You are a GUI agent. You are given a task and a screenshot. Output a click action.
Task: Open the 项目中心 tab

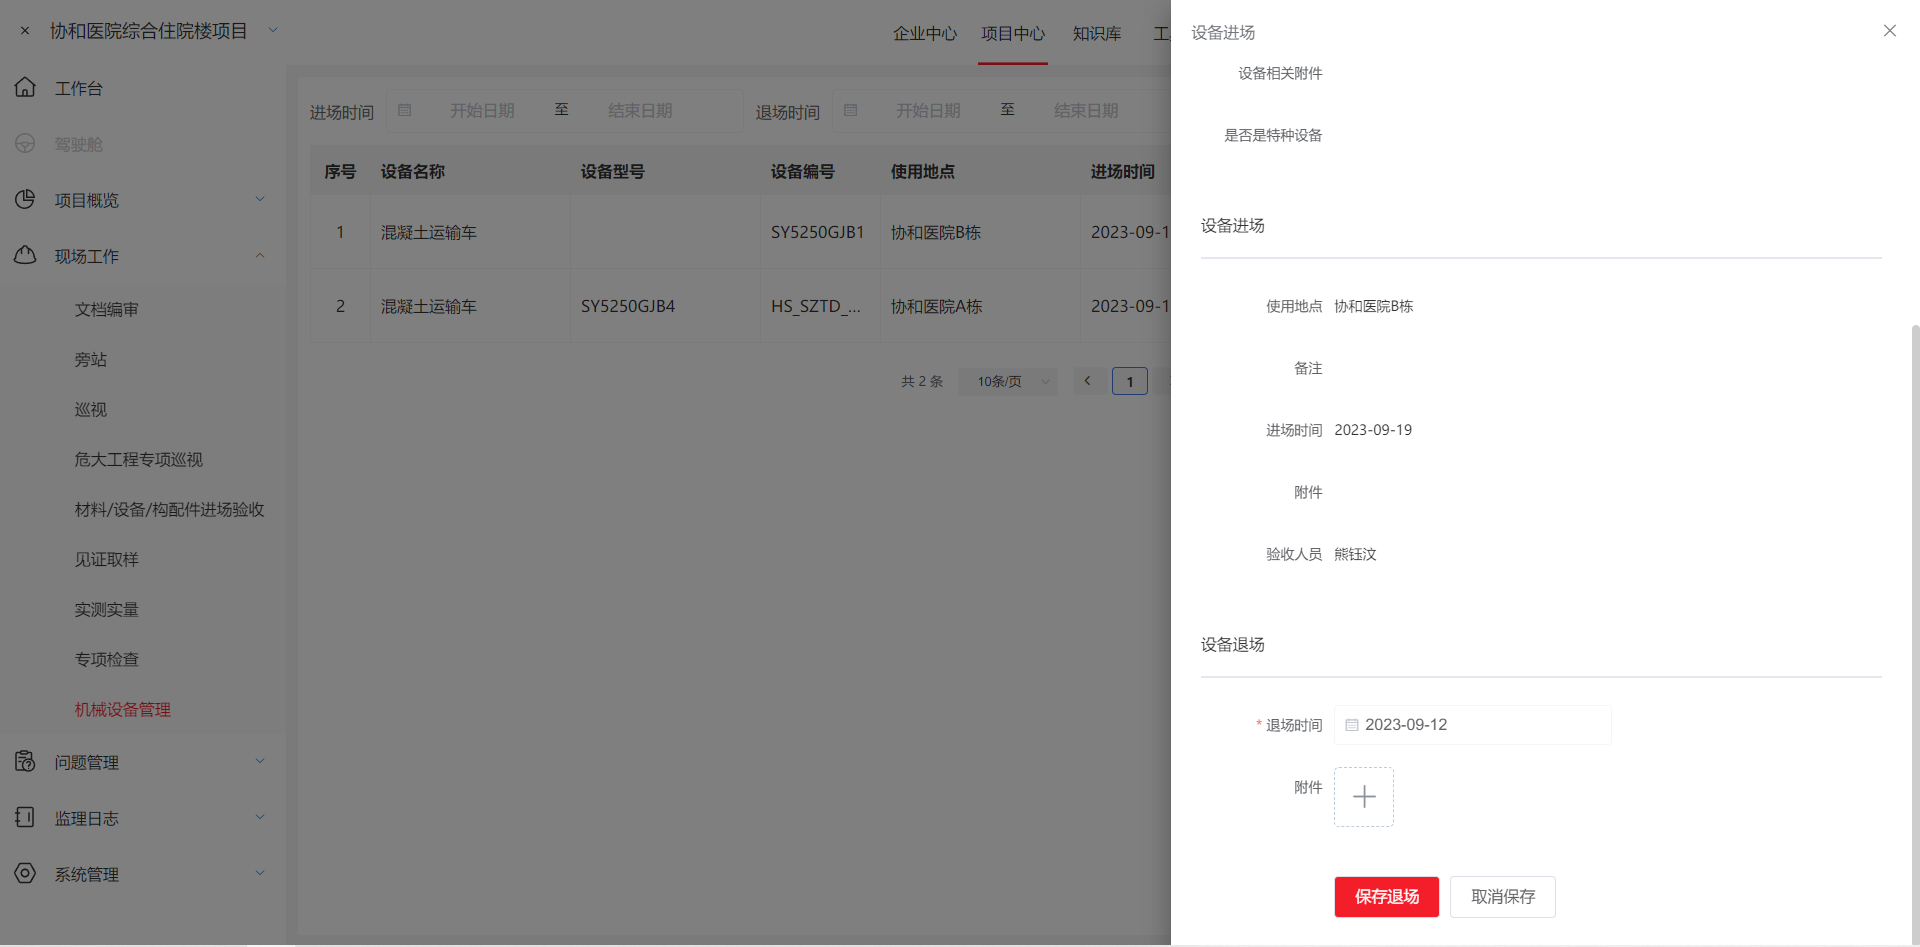1013,33
